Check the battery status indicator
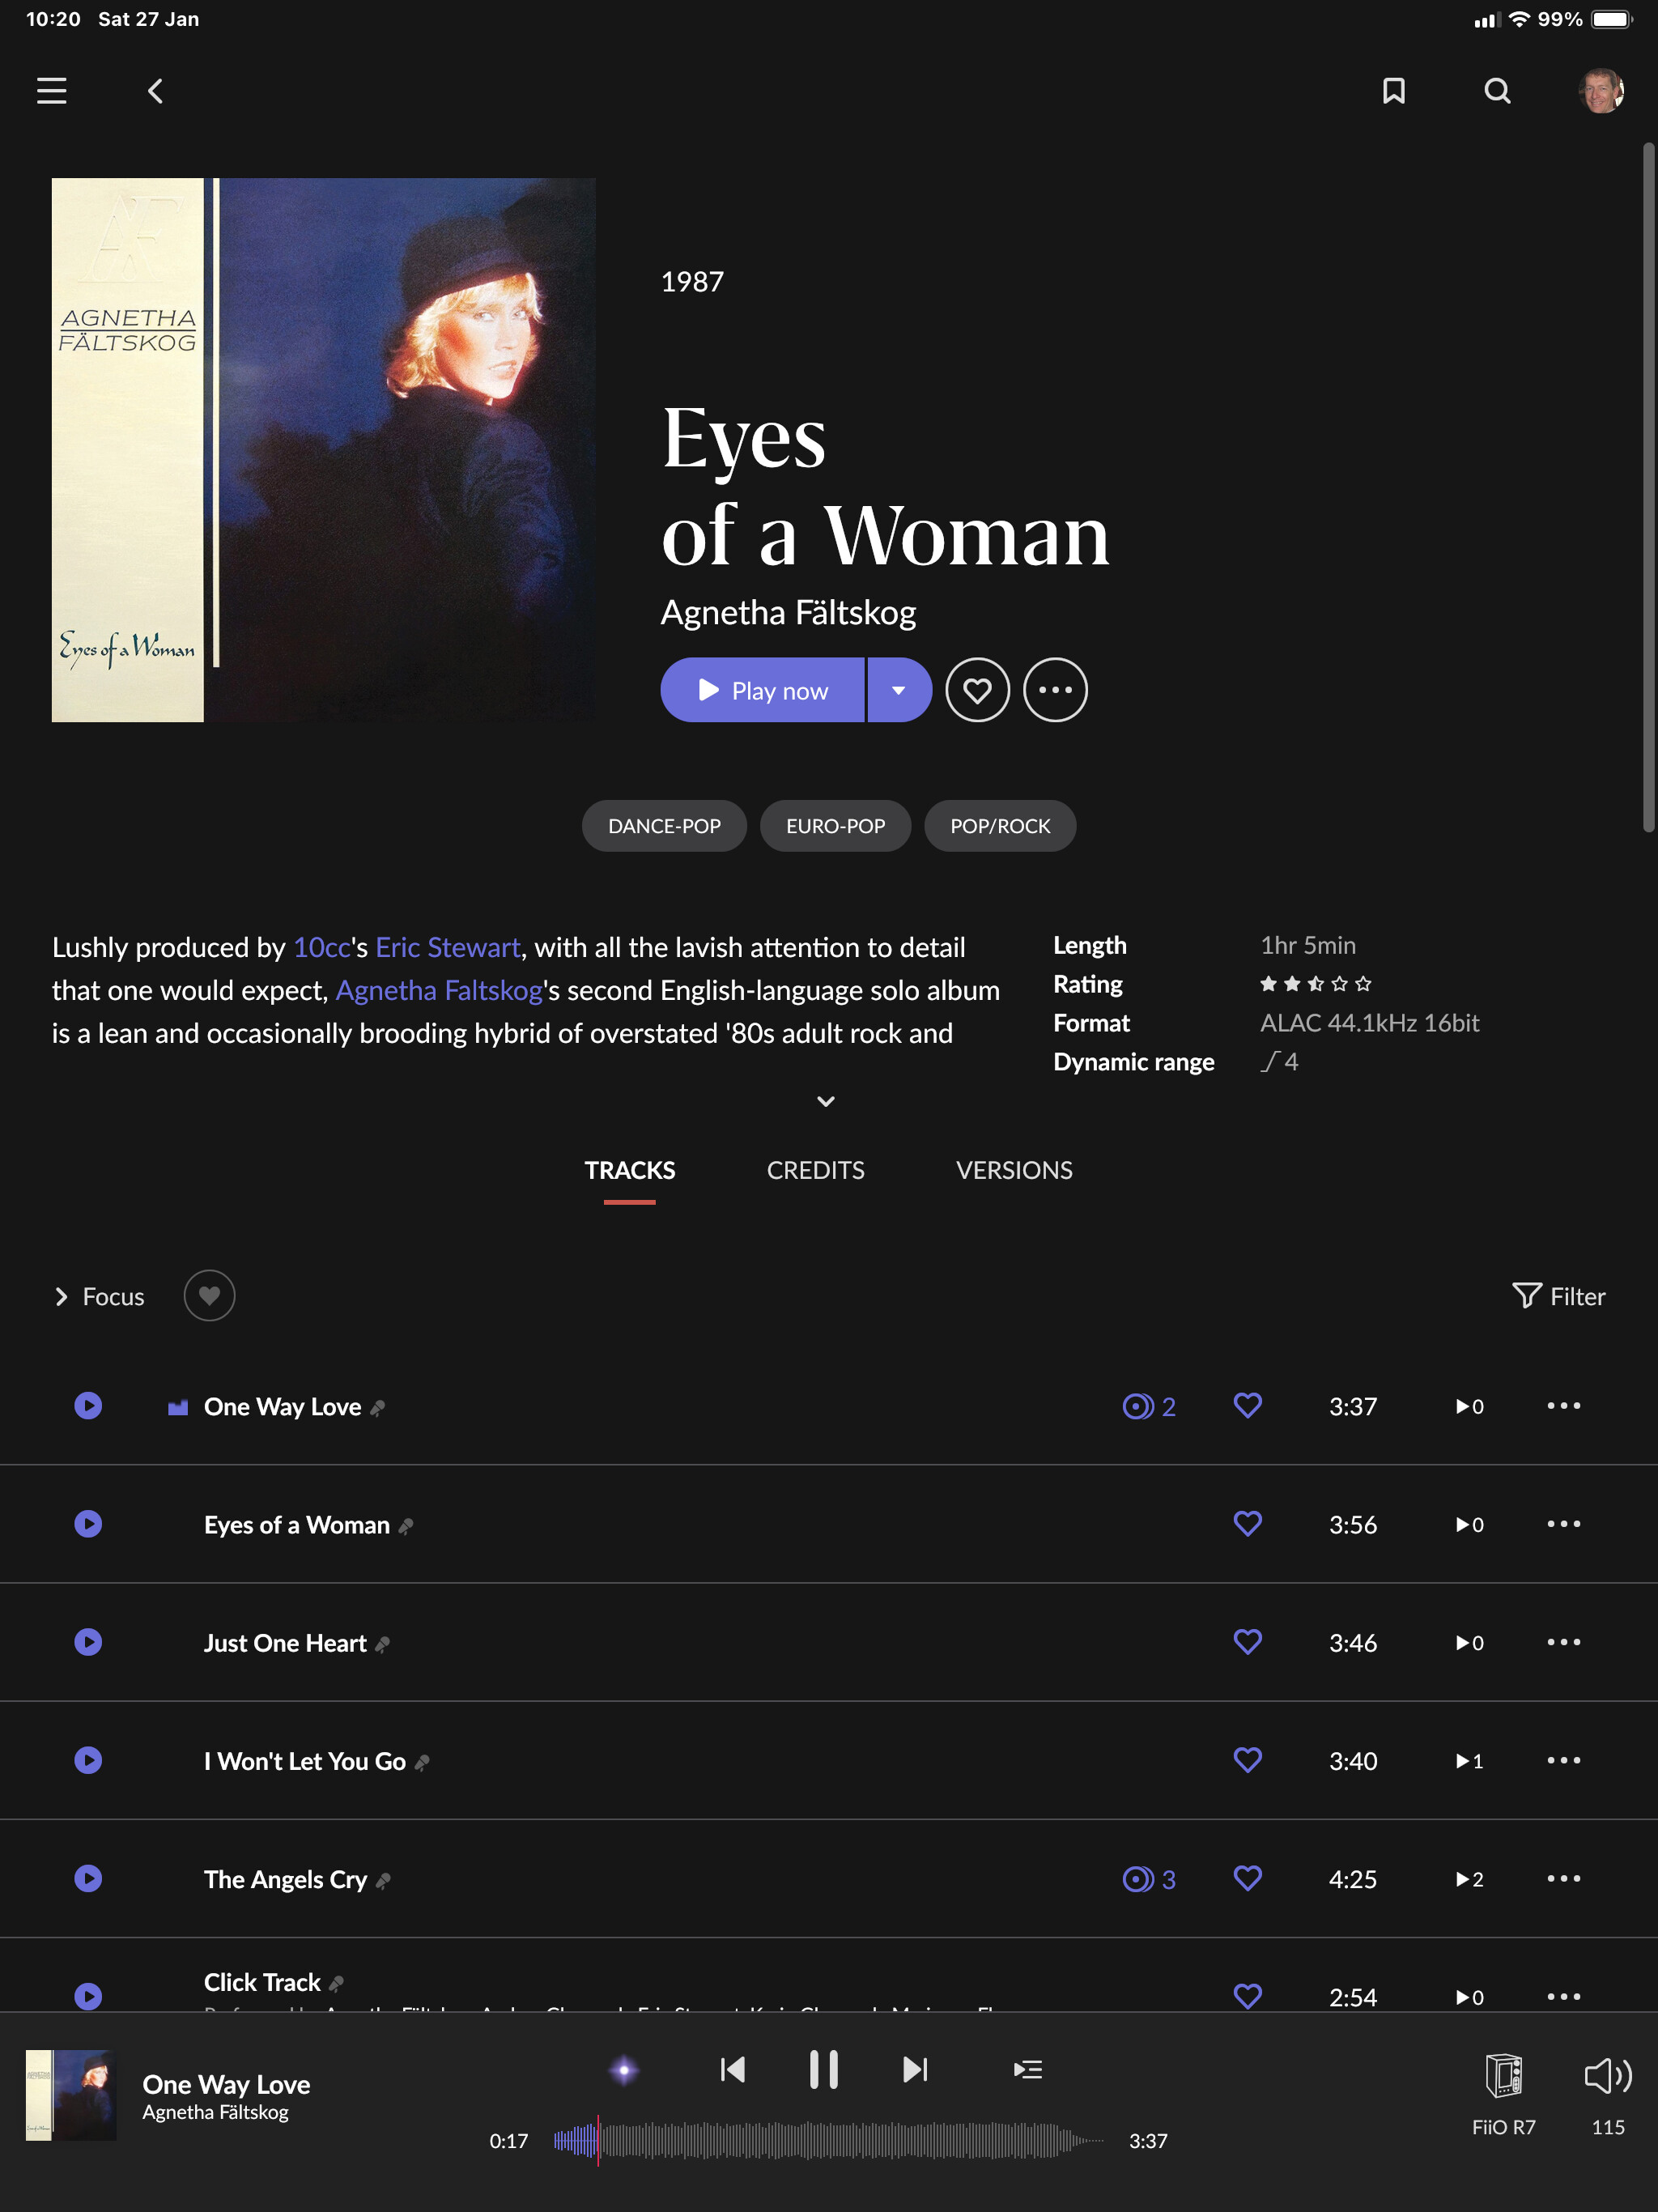This screenshot has height=2212, width=1658. click(1611, 19)
